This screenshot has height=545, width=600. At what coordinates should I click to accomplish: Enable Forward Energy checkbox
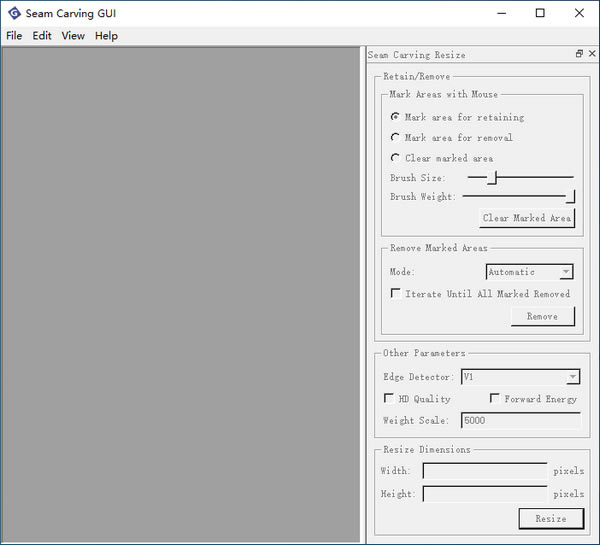[533, 399]
